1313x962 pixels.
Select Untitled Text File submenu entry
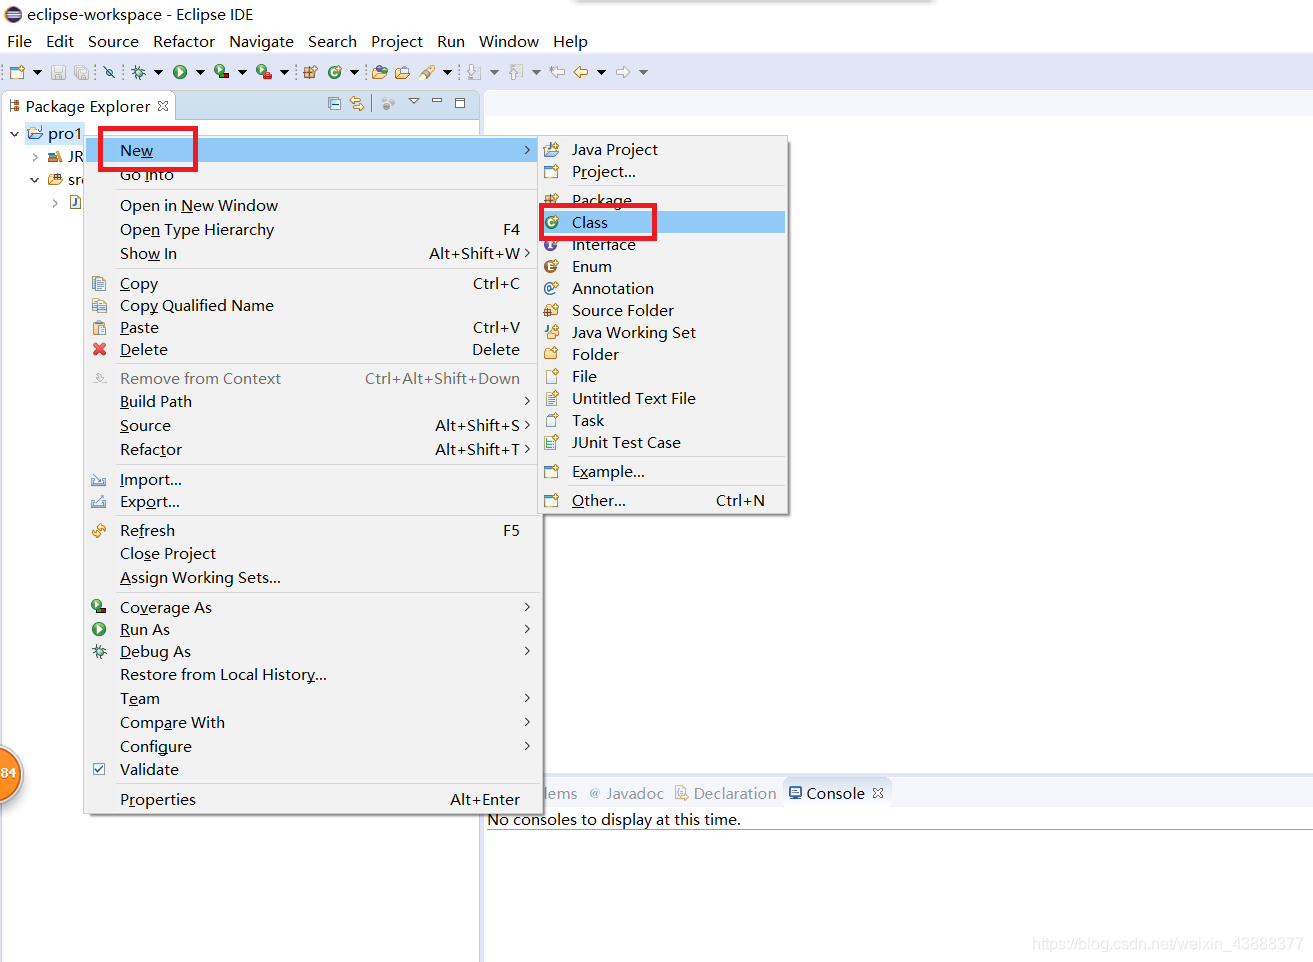click(663, 398)
